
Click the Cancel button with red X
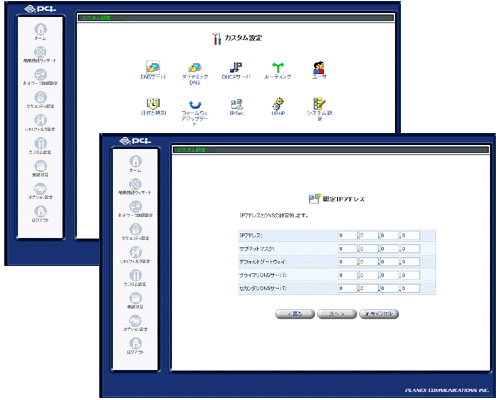pos(379,314)
